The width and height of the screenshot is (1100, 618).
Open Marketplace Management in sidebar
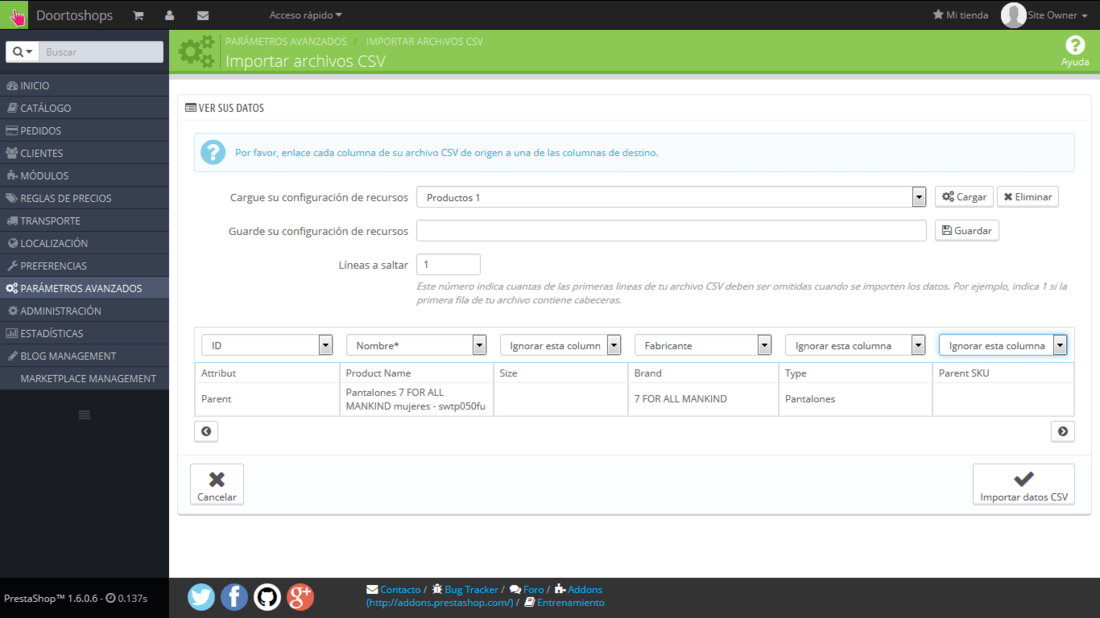click(x=84, y=378)
